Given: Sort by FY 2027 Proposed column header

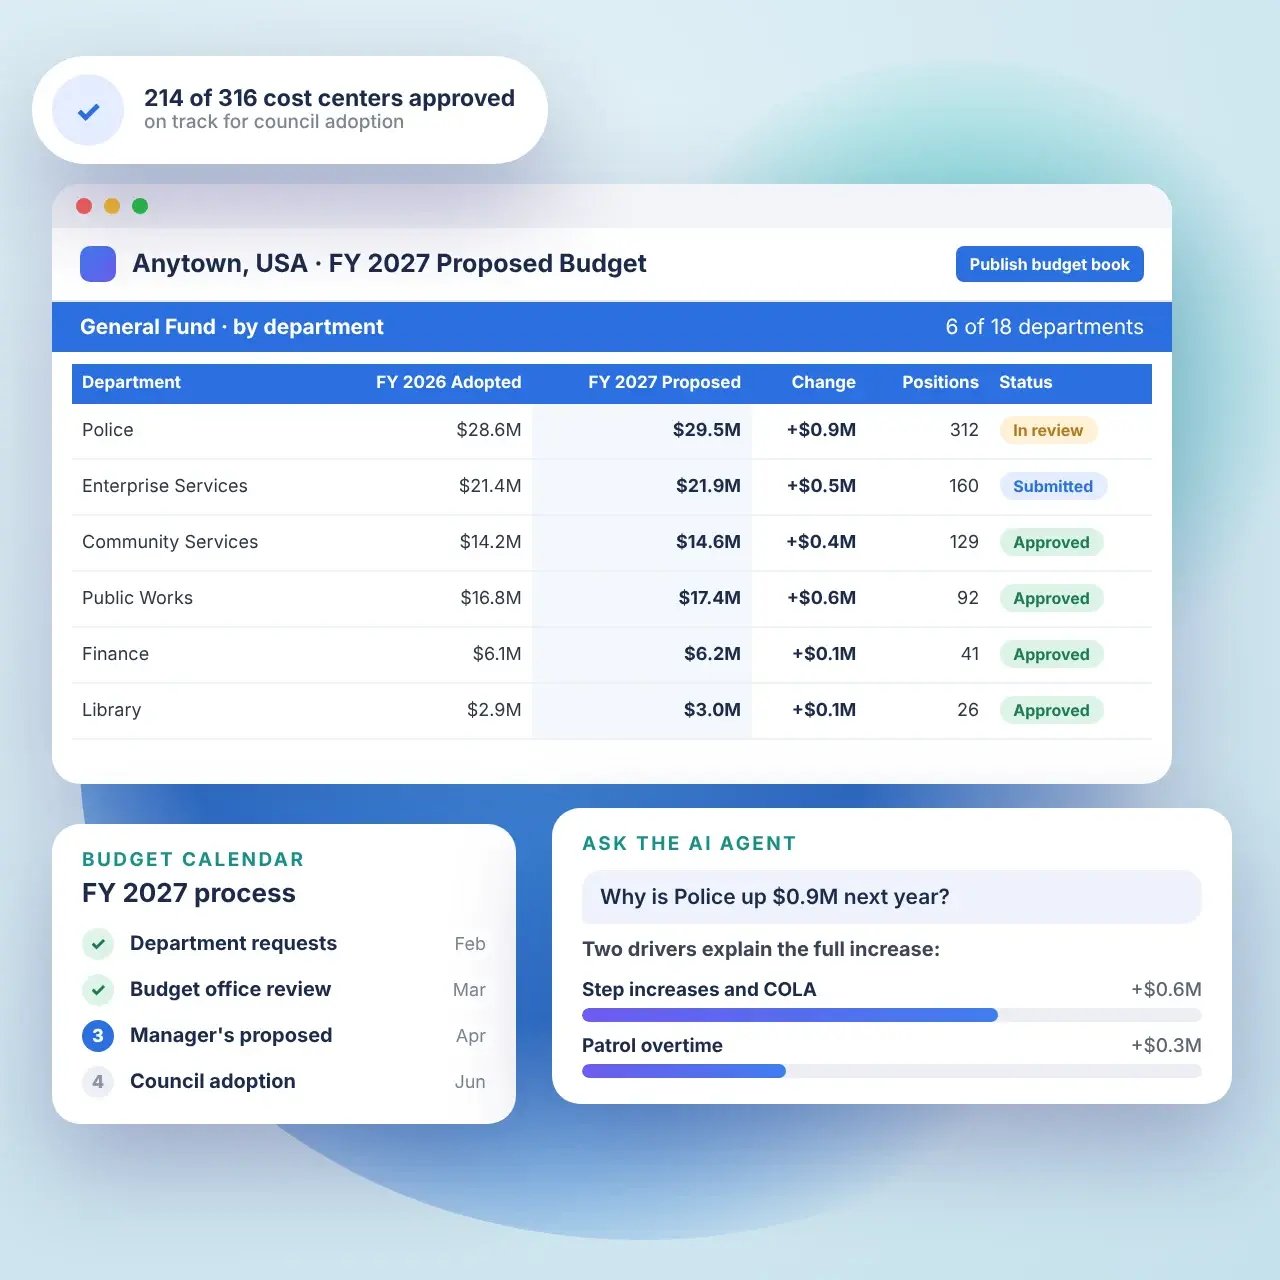Looking at the screenshot, I should click(664, 382).
